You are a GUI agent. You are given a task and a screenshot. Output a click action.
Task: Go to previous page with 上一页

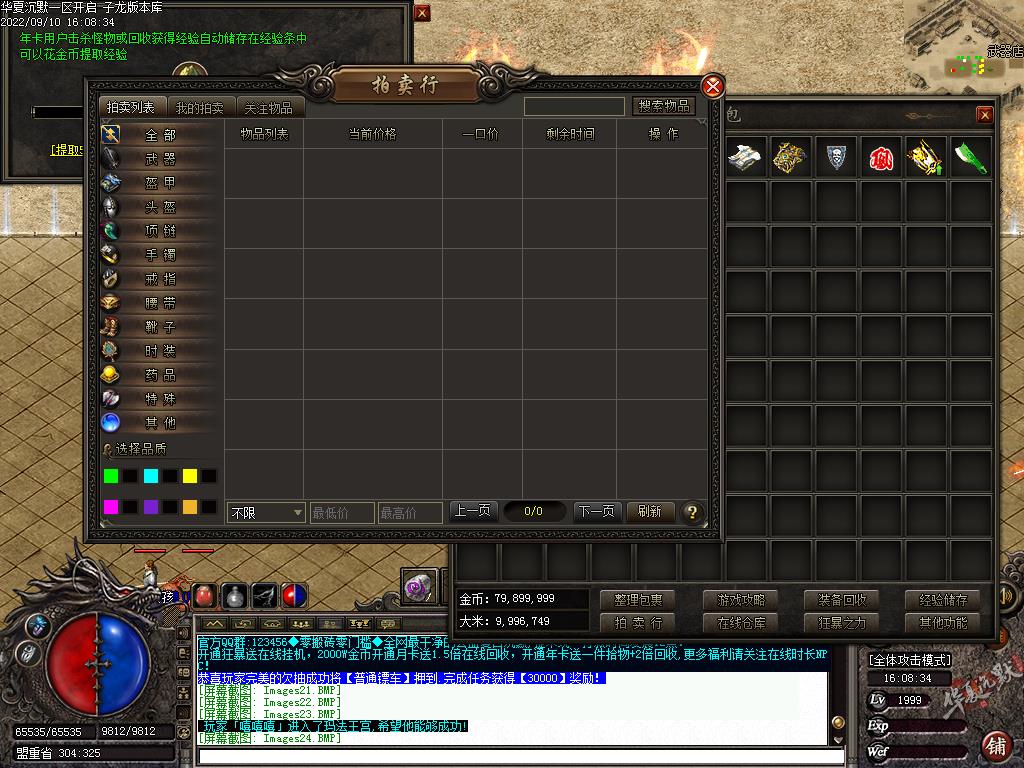tap(473, 511)
